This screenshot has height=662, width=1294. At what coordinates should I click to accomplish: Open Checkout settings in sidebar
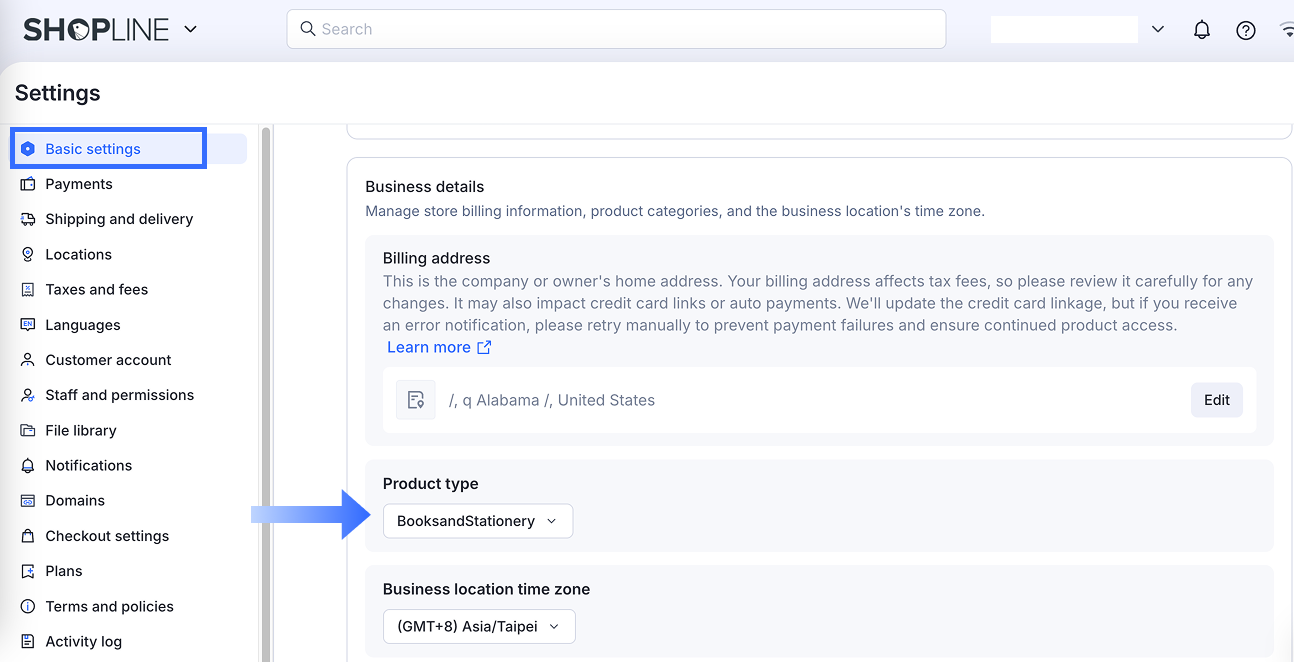[107, 536]
